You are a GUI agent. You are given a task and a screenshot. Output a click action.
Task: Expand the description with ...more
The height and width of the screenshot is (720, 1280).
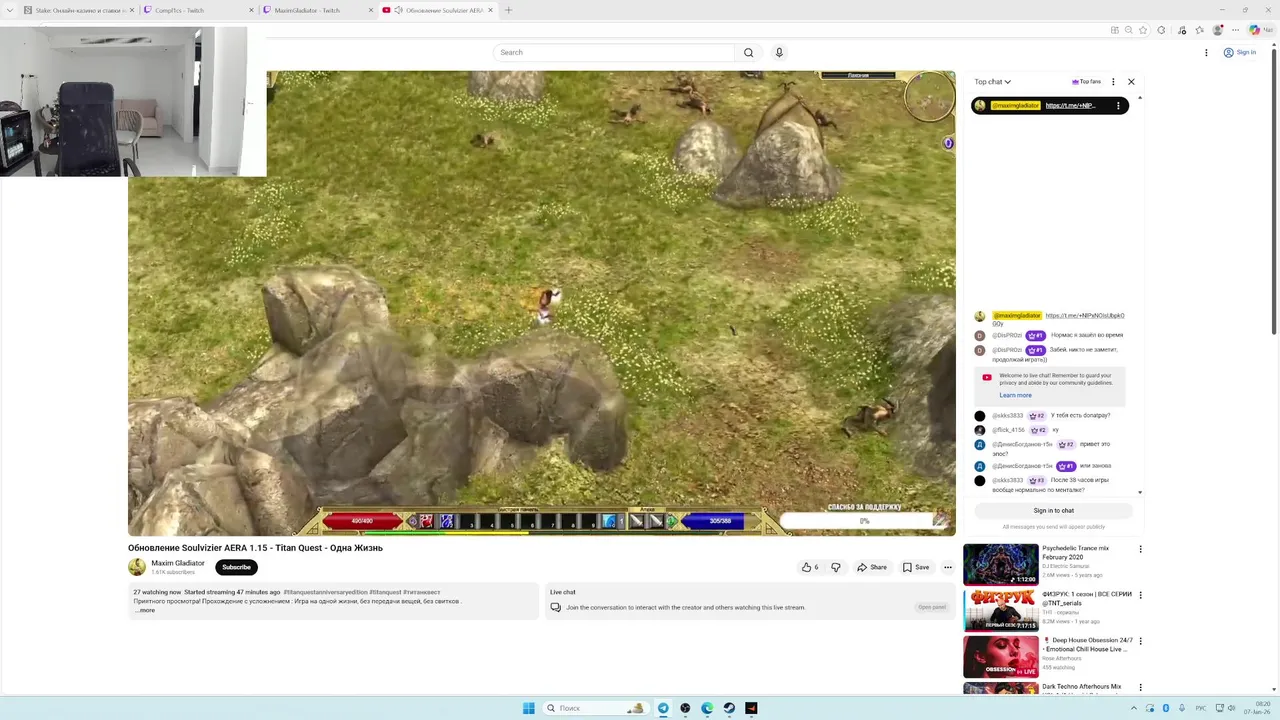coord(145,610)
